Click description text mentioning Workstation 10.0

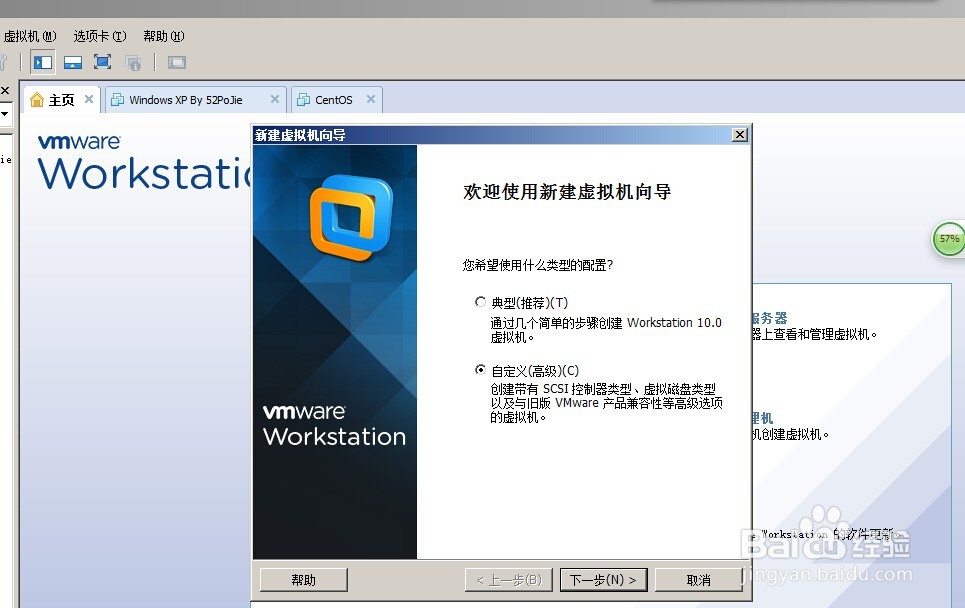click(x=606, y=330)
